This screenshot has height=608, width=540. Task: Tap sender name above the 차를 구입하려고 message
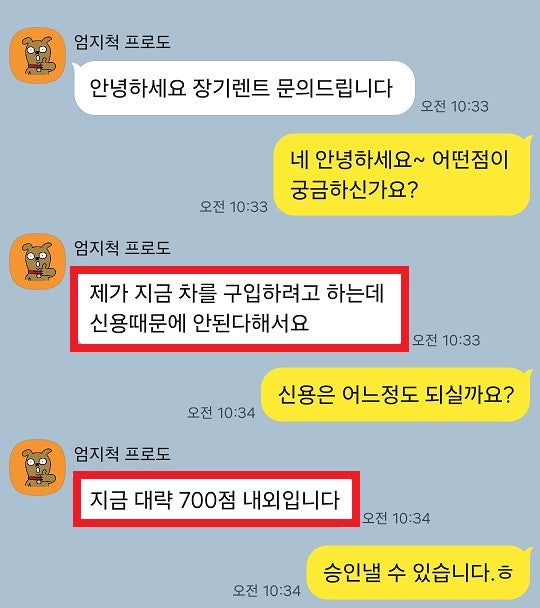point(122,248)
